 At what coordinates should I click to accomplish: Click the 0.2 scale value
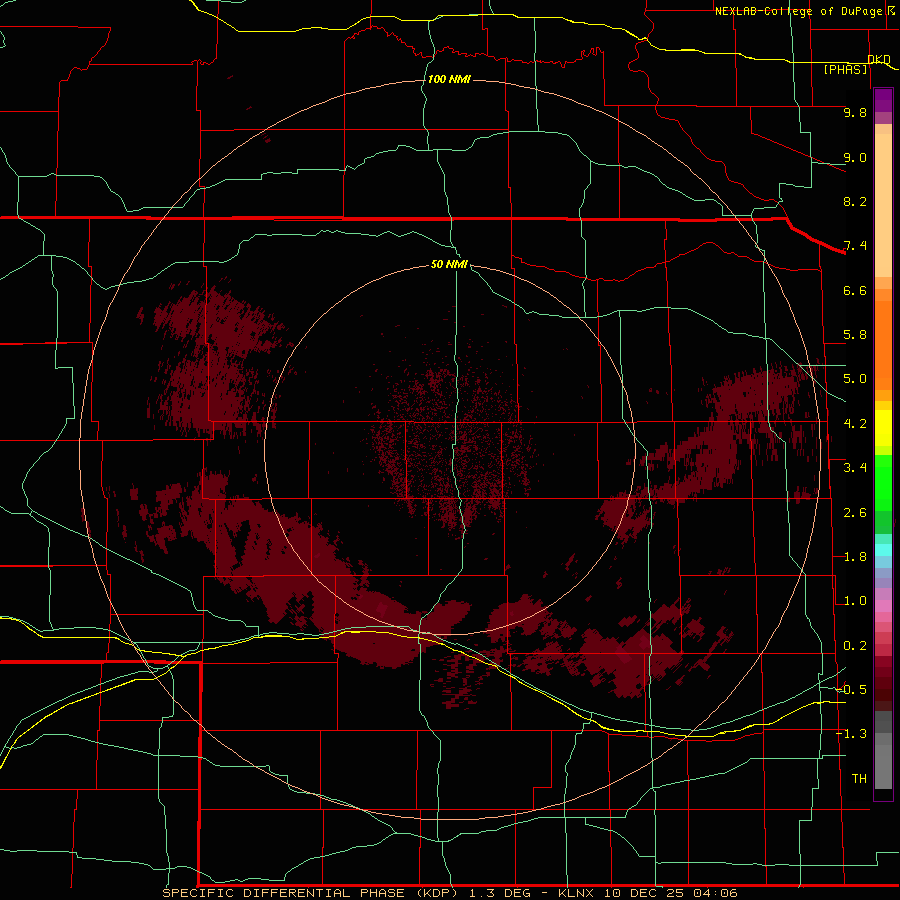tap(855, 646)
